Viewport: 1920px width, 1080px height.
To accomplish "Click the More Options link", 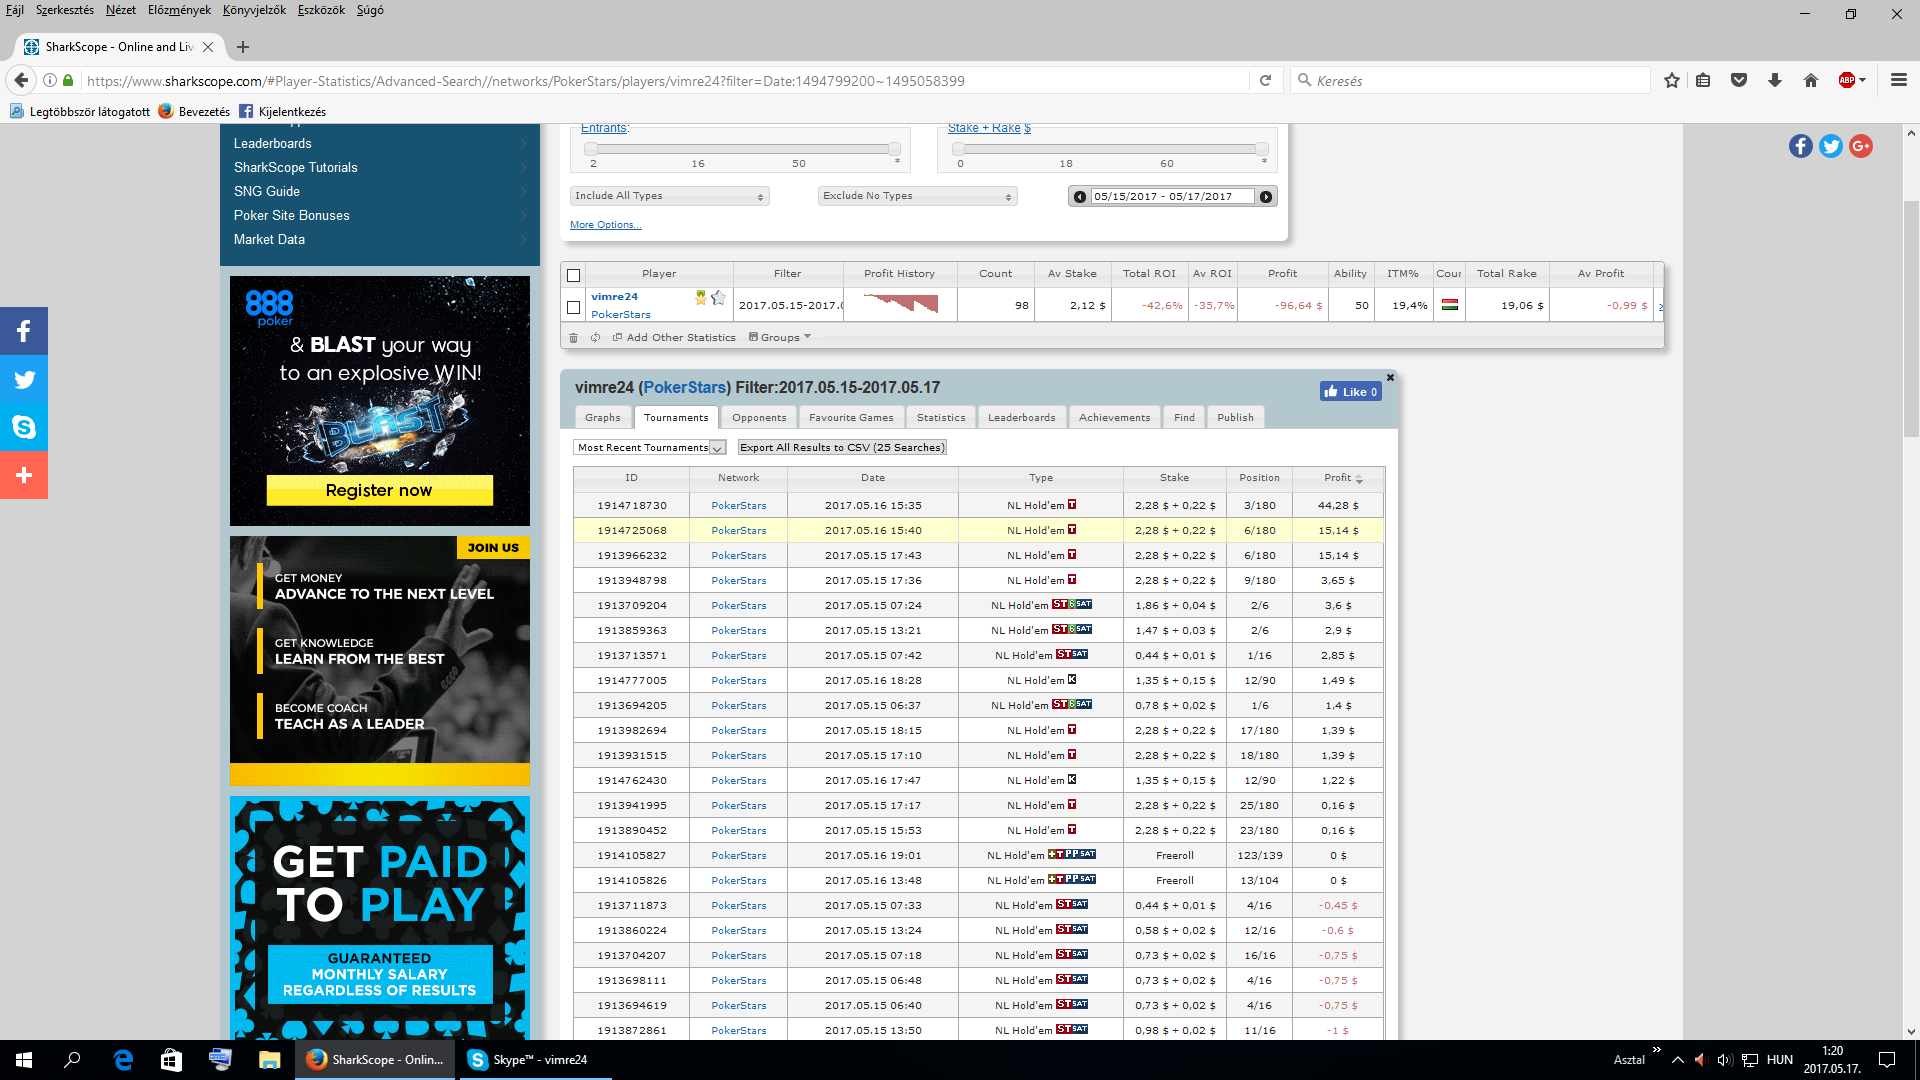I will (x=606, y=225).
